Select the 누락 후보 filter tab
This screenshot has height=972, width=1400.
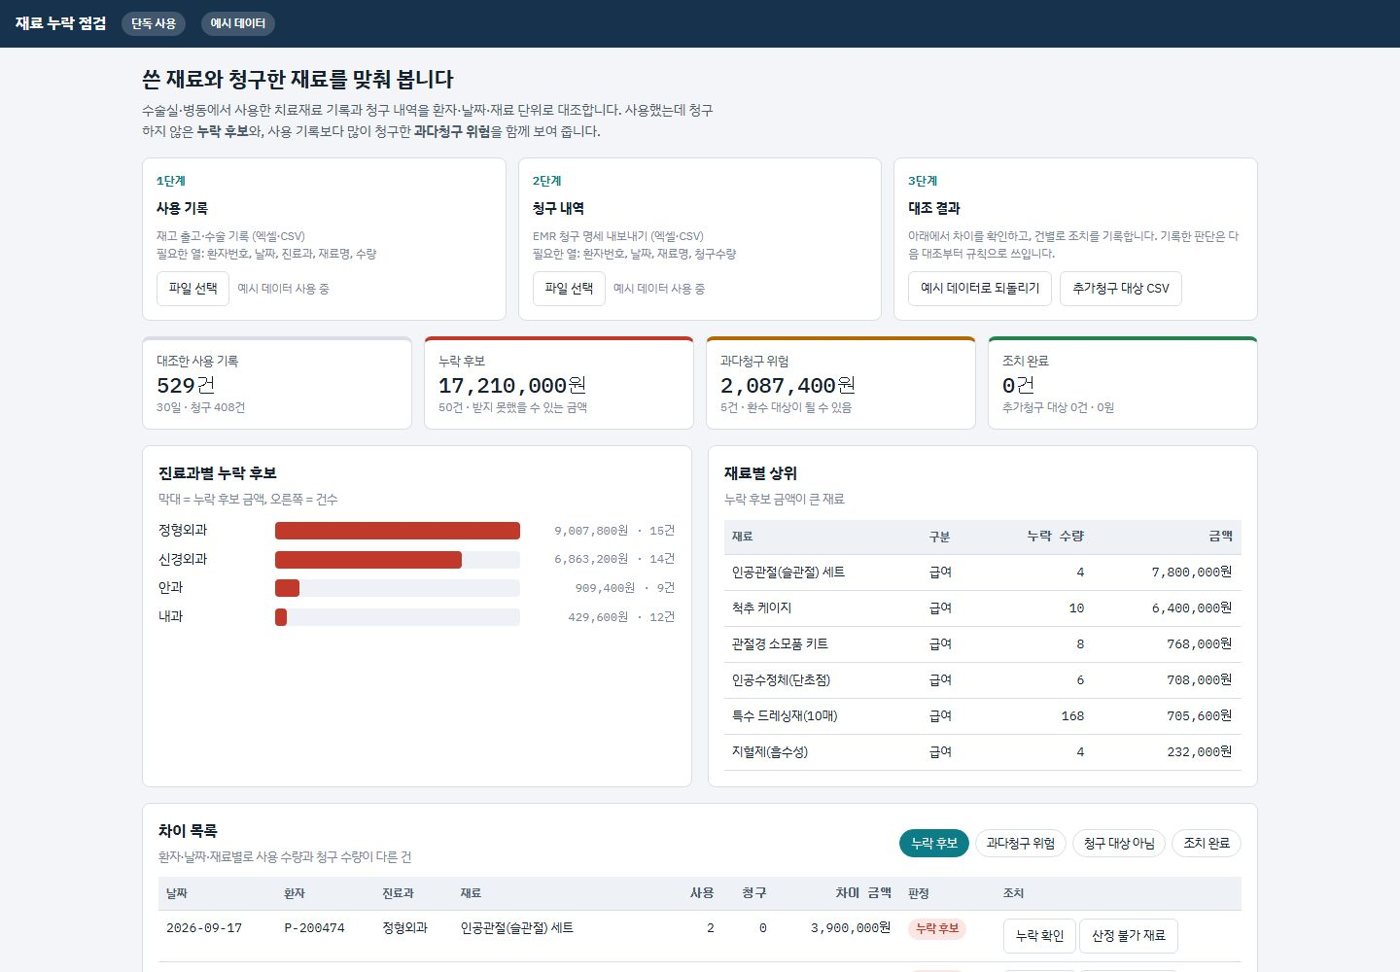935,843
